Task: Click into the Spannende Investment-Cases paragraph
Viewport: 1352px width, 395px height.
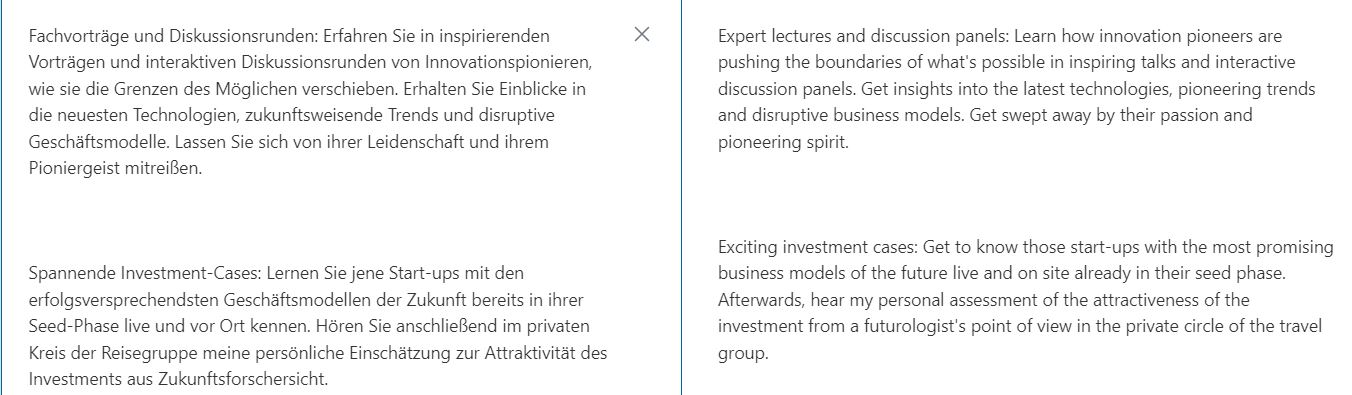Action: 318,326
